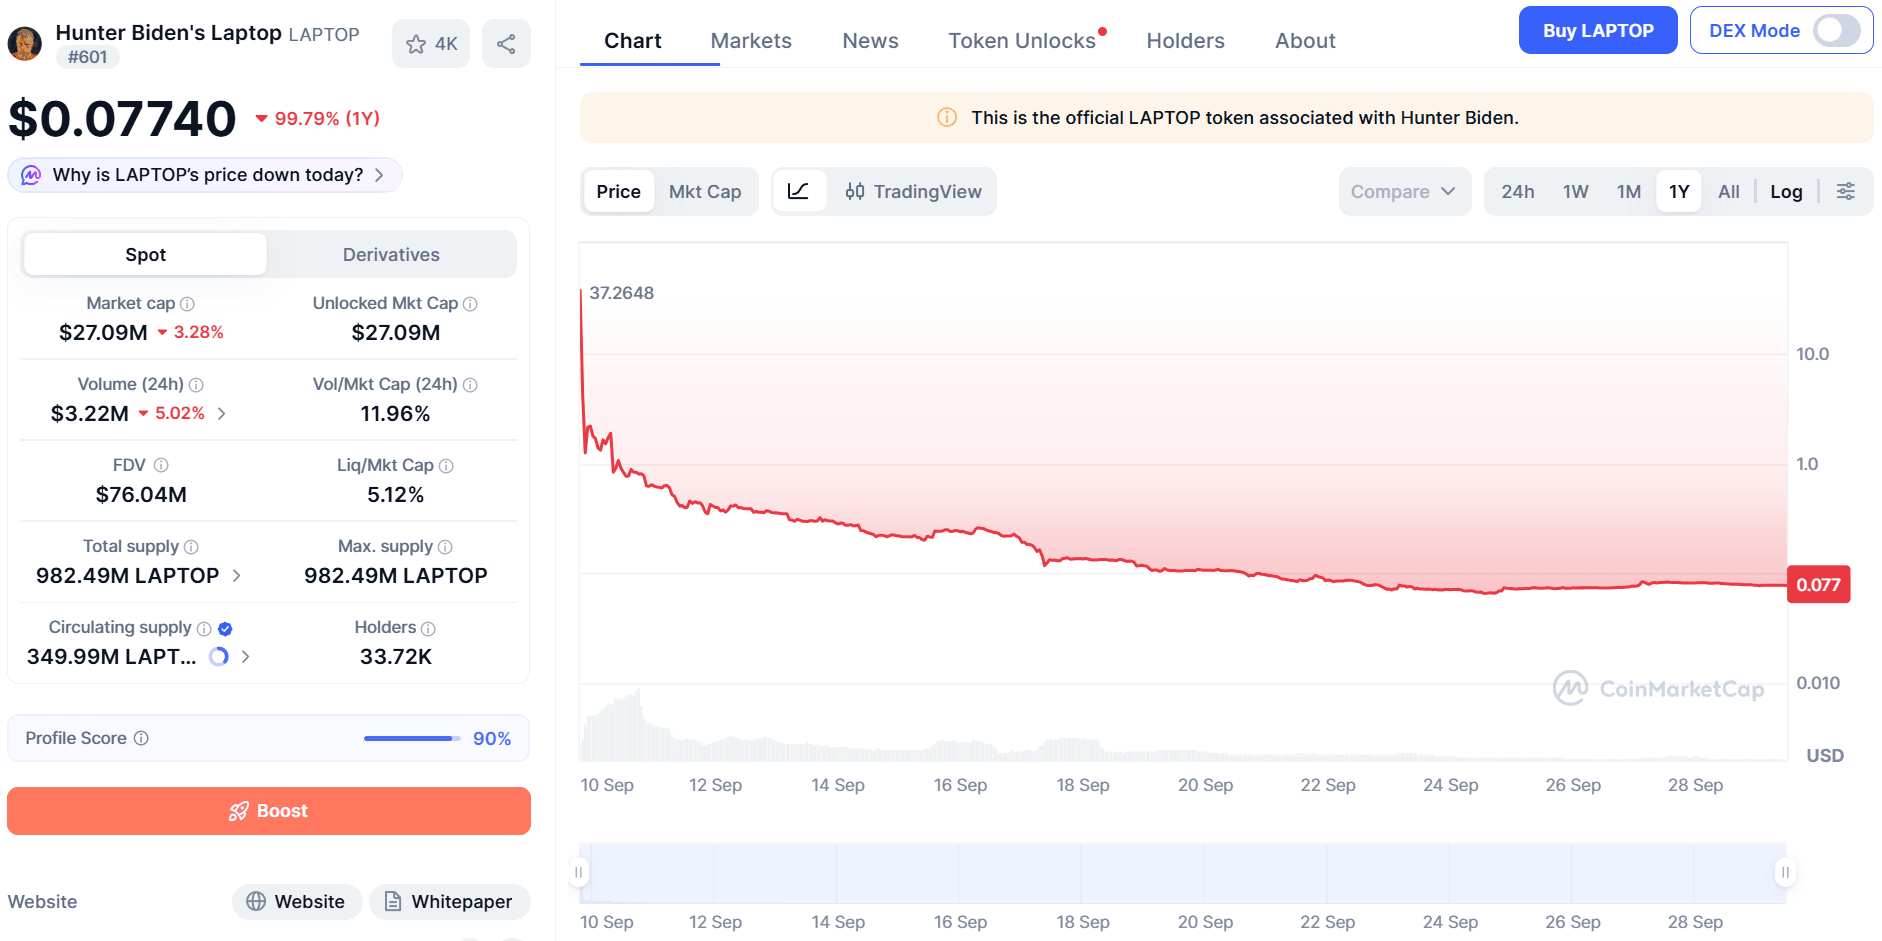This screenshot has height=941, width=1882.
Task: Click Market cap info icon
Action: [187, 304]
